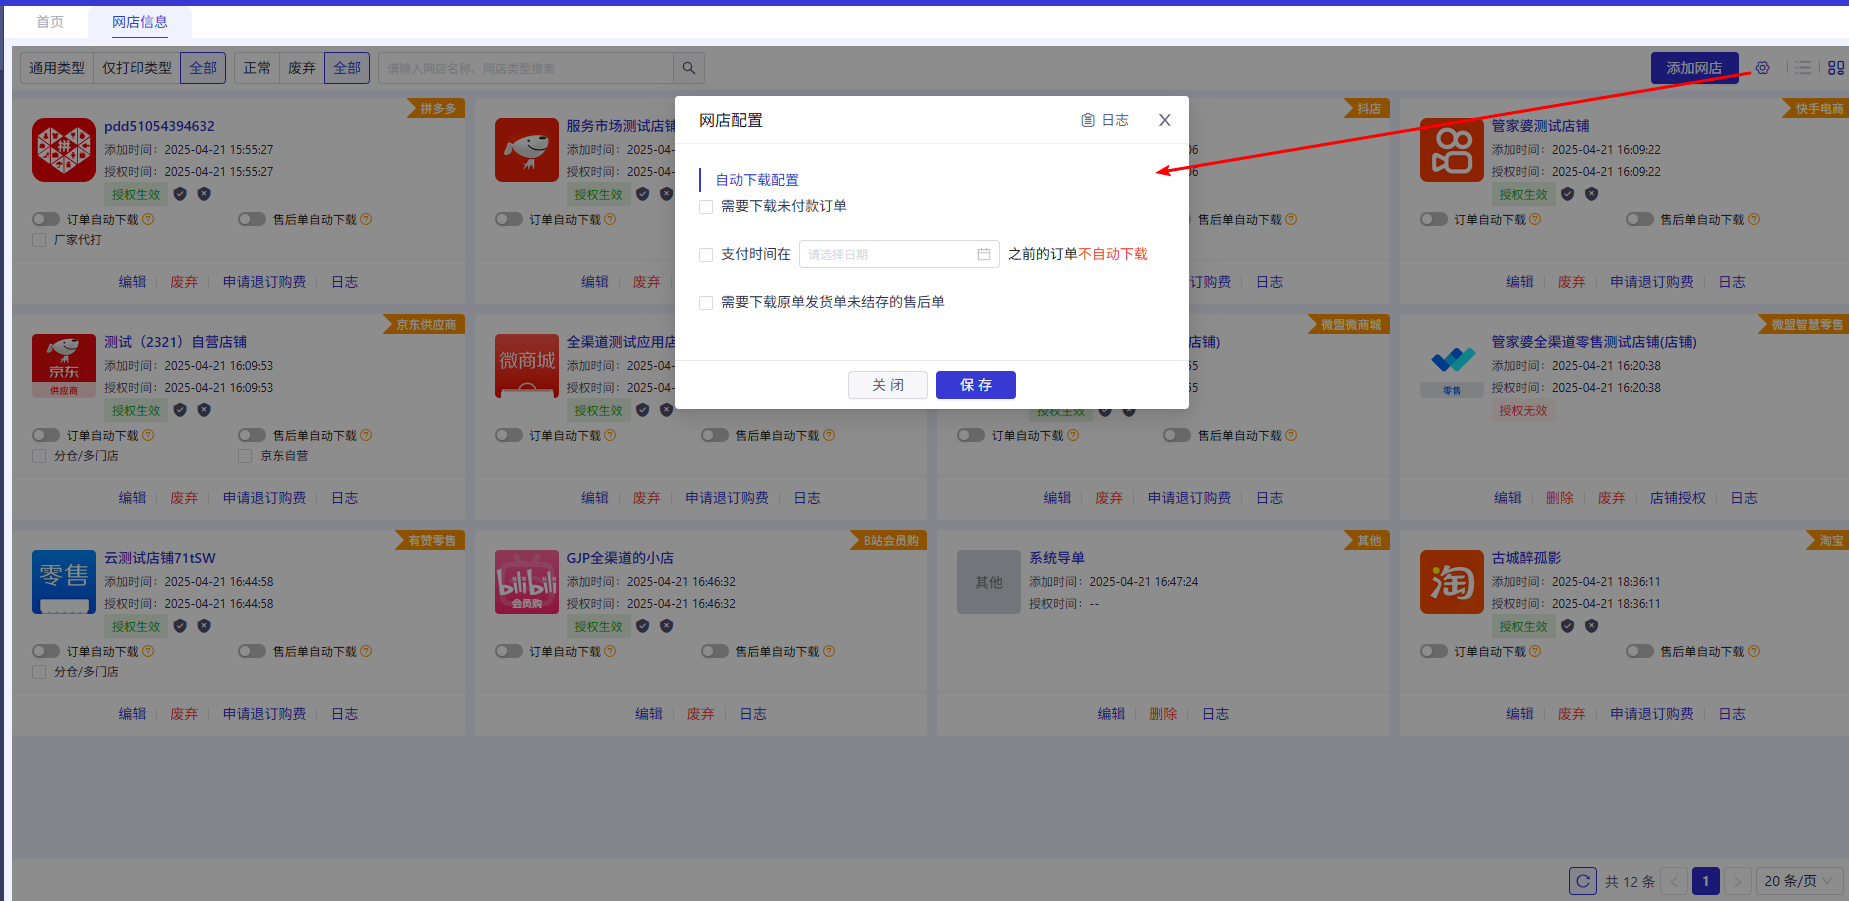Click shield-check icon on 古城醉孤影 card
Viewport: 1849px width, 901px height.
(1568, 626)
